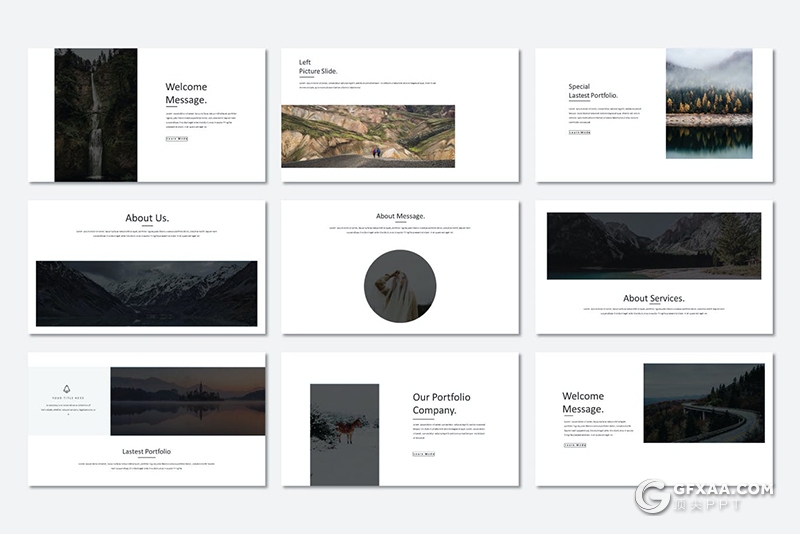Screen dimensions: 800x534
Task: Select the About Services. heading
Action: (653, 298)
